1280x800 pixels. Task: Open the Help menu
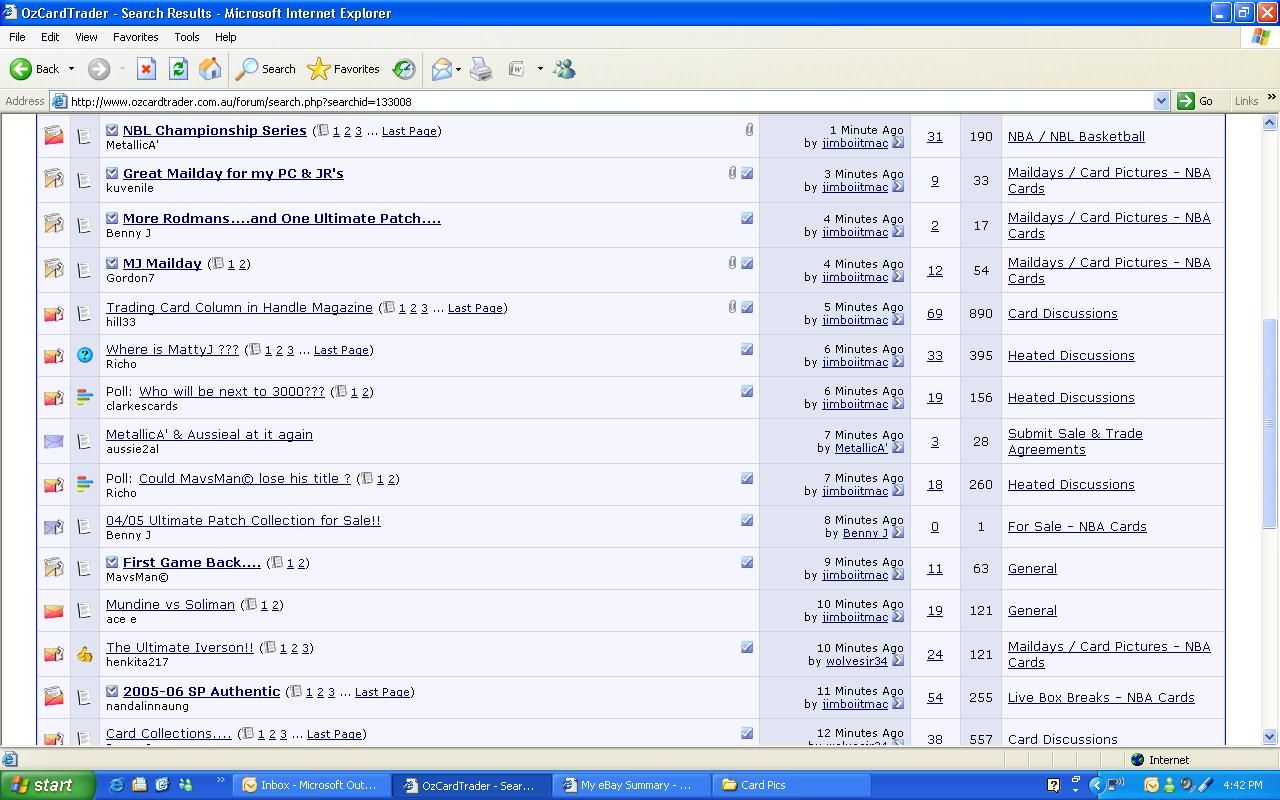pyautogui.click(x=225, y=37)
